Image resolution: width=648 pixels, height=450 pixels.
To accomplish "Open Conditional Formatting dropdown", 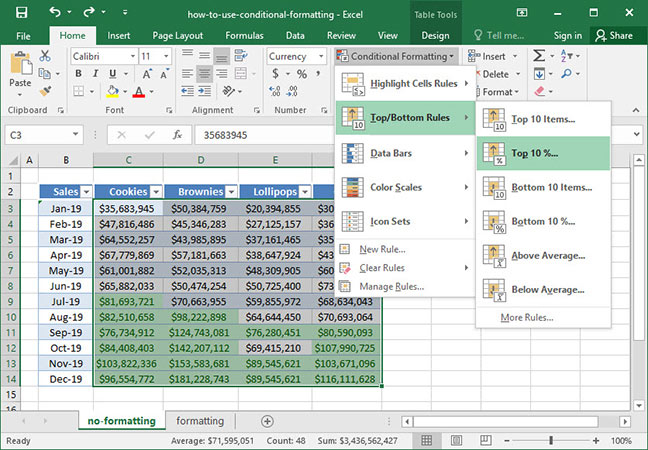I will [x=395, y=56].
